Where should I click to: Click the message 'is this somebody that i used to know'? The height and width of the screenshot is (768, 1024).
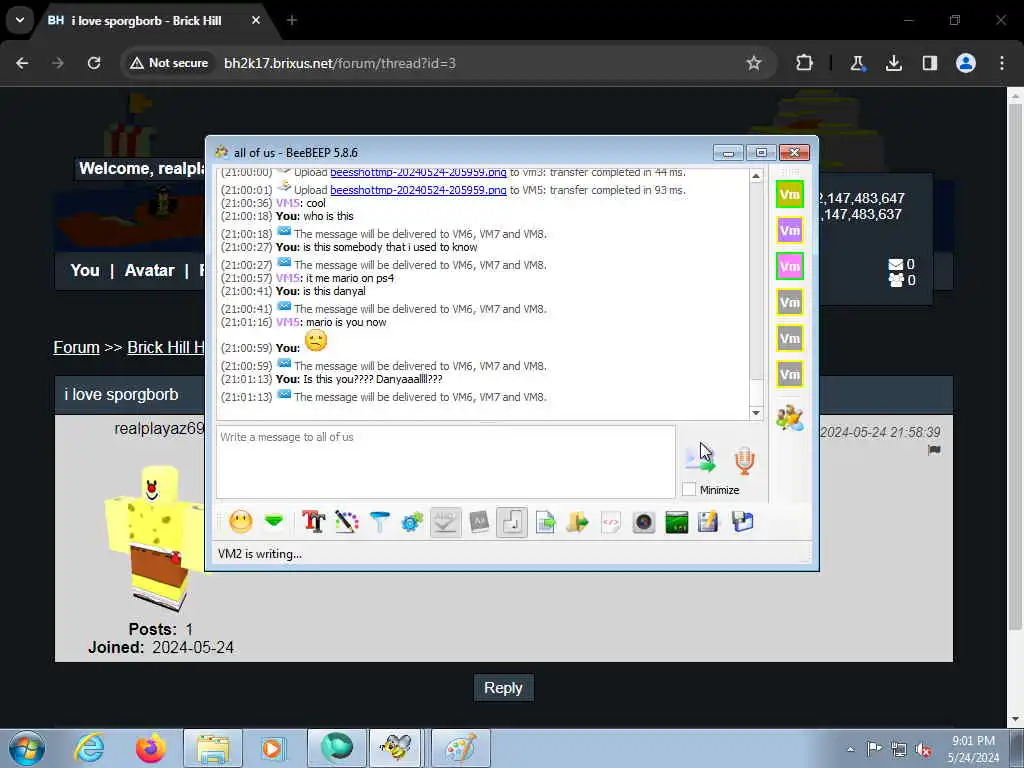[391, 247]
